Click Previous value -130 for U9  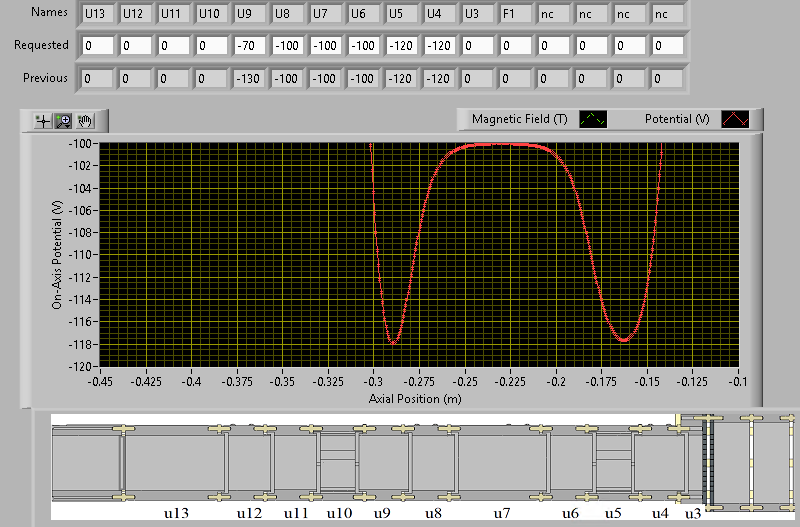[x=249, y=79]
